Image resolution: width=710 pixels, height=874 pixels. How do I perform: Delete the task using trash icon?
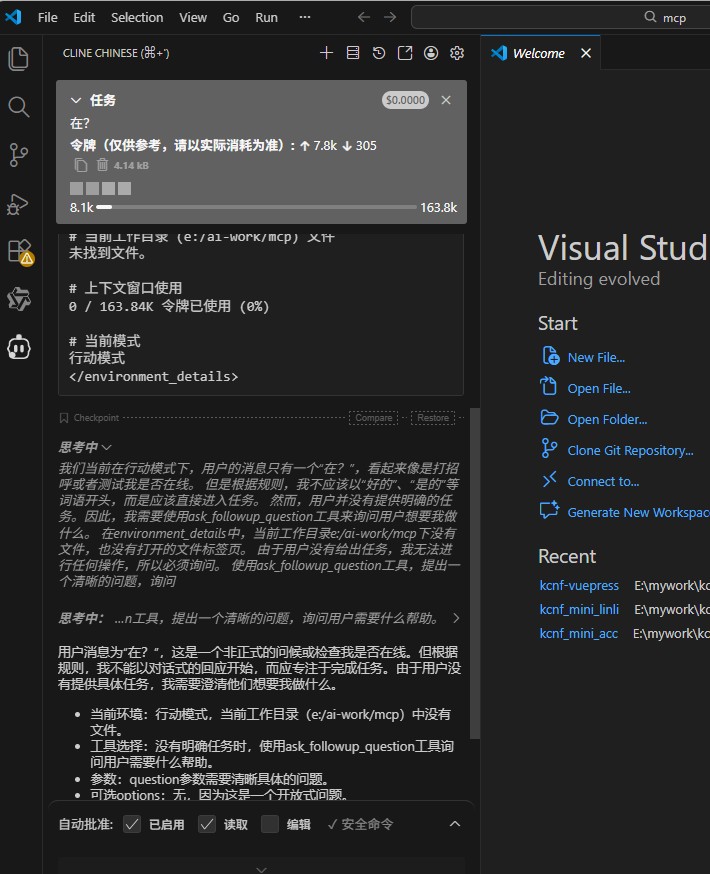pos(102,165)
